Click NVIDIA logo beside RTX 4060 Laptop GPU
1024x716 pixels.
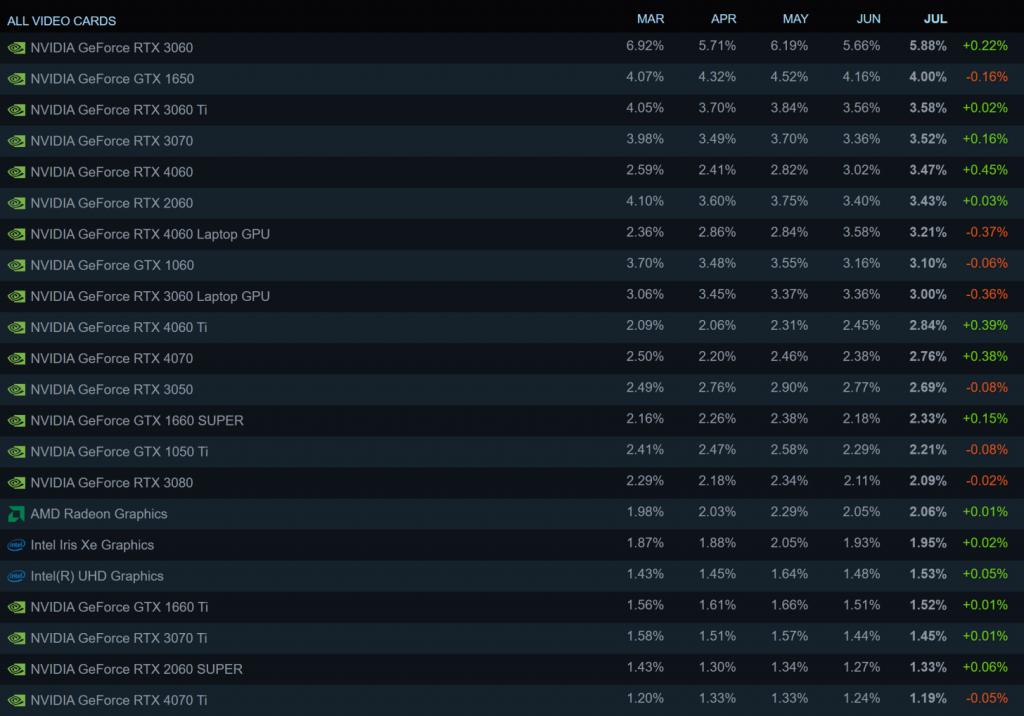[16, 234]
